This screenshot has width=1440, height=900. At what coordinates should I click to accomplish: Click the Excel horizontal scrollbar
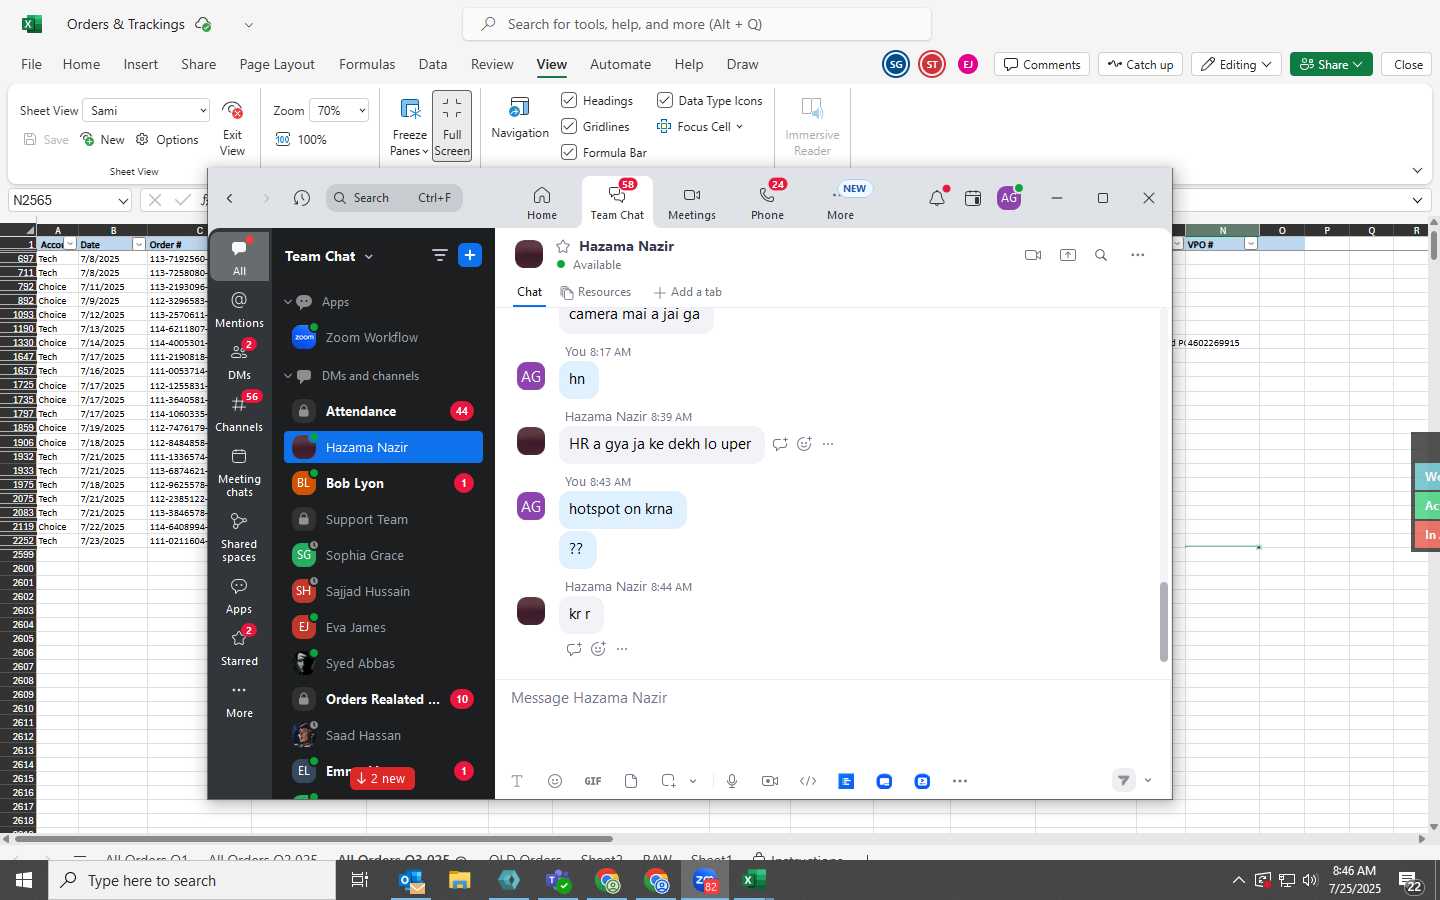click(x=313, y=839)
